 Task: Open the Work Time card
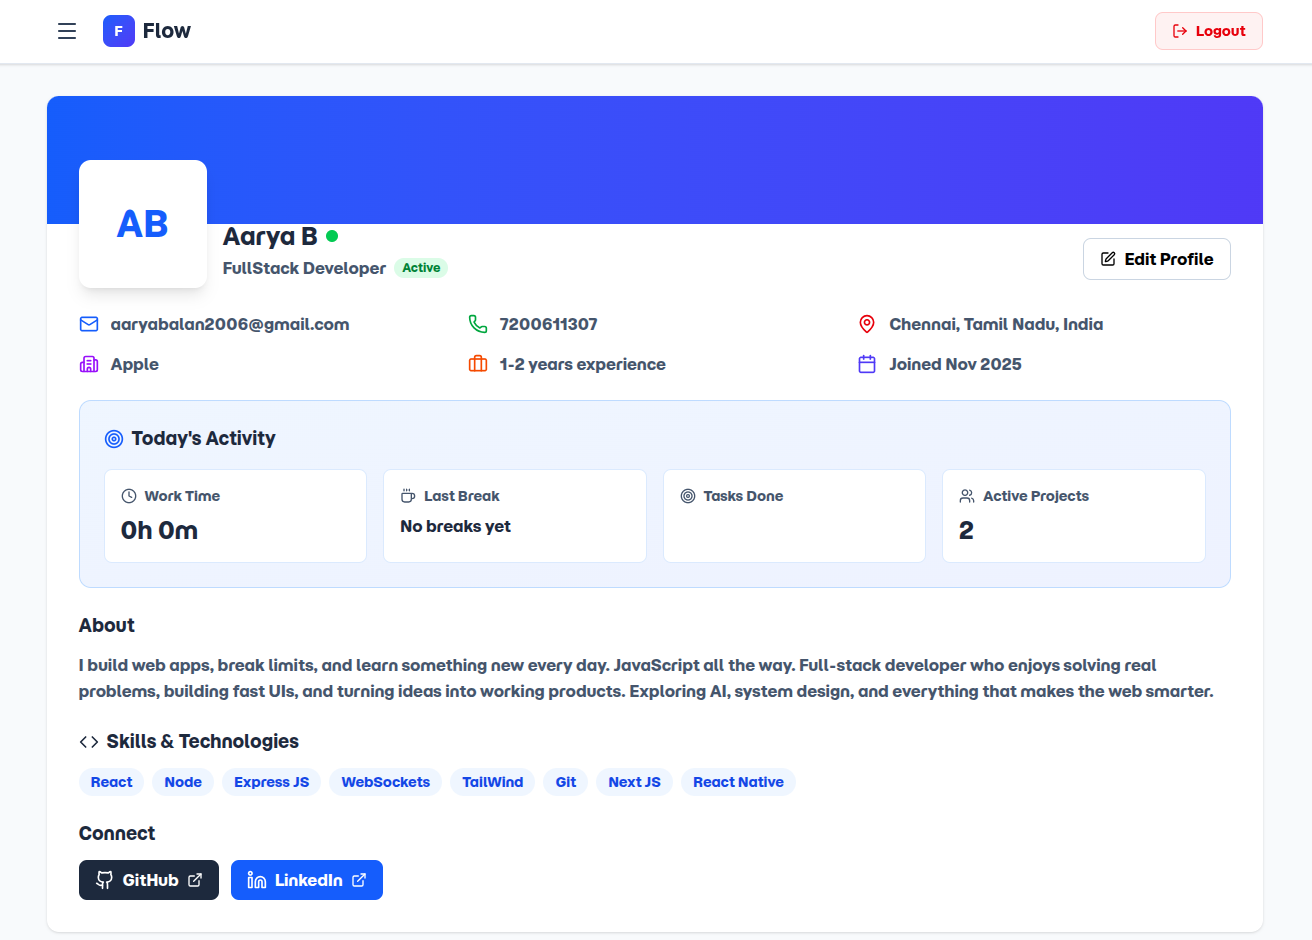[236, 516]
